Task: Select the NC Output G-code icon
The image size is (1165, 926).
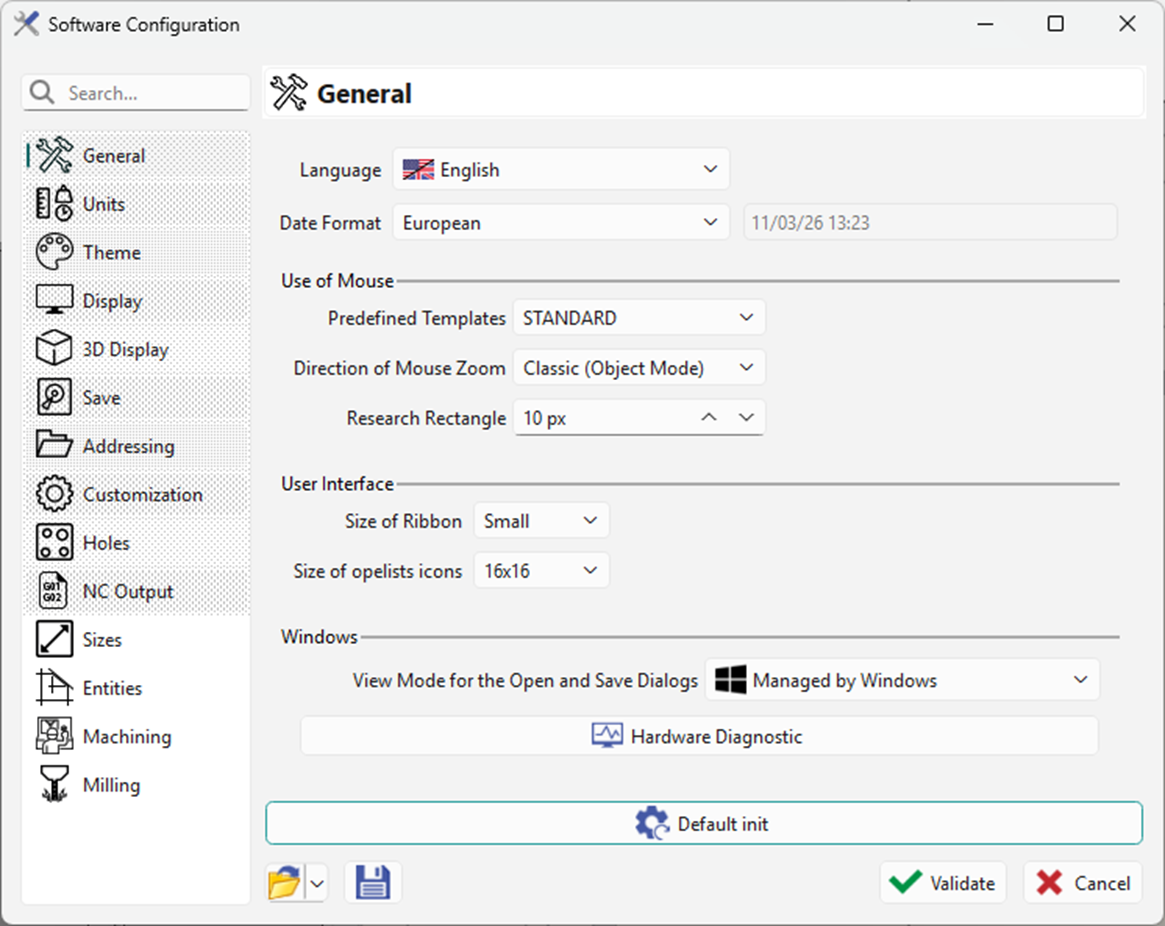Action: [x=54, y=591]
